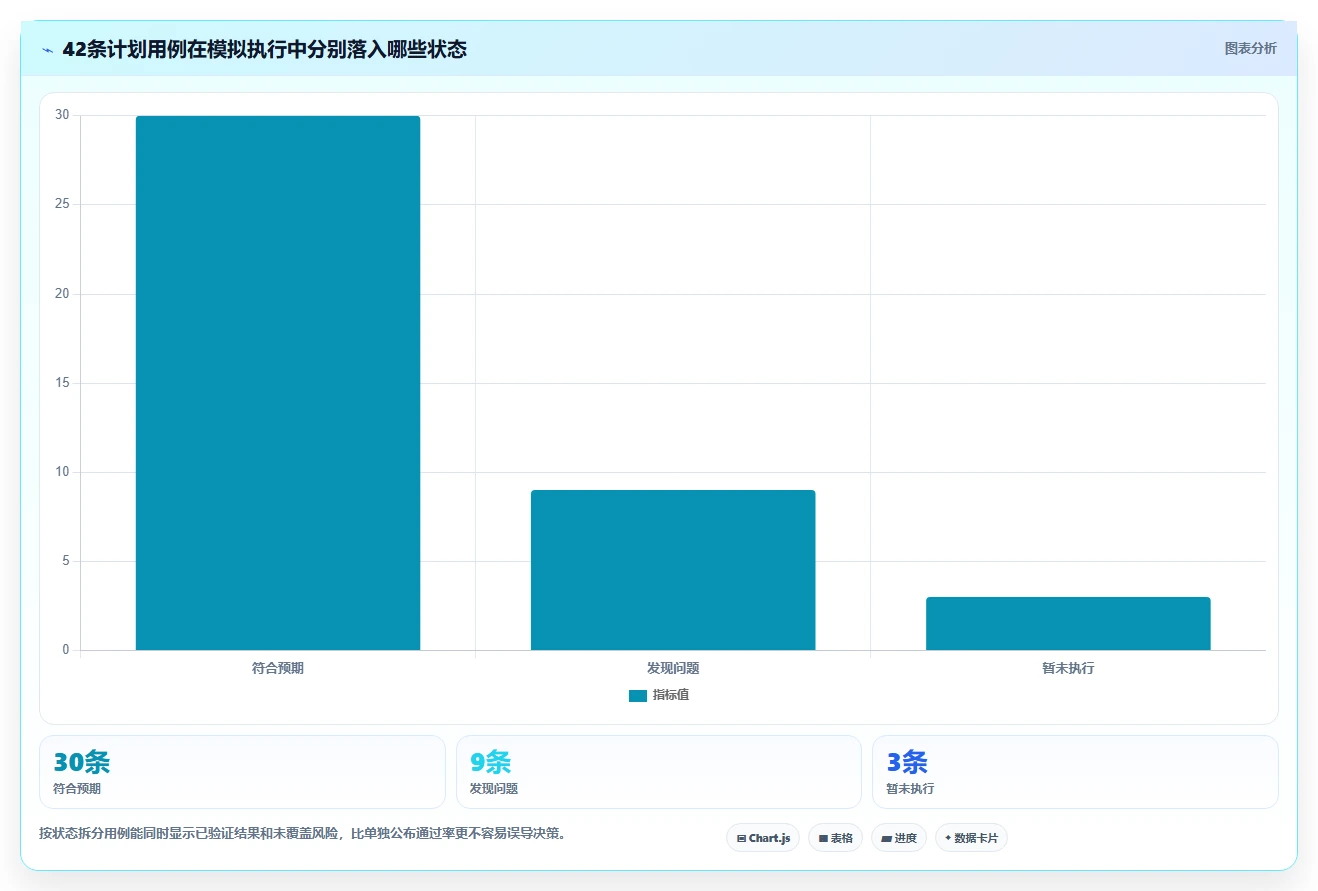Click the 符合预期 bar in the chart

coord(278,383)
